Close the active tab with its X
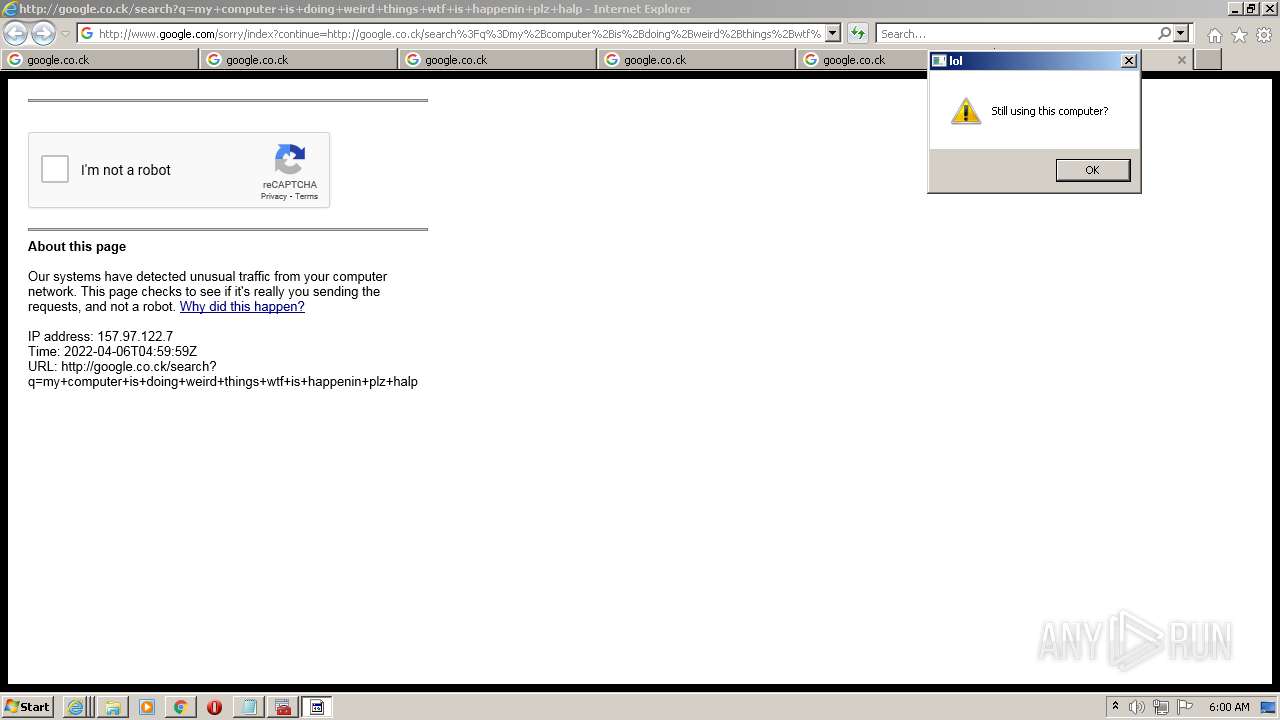 pyautogui.click(x=1181, y=60)
